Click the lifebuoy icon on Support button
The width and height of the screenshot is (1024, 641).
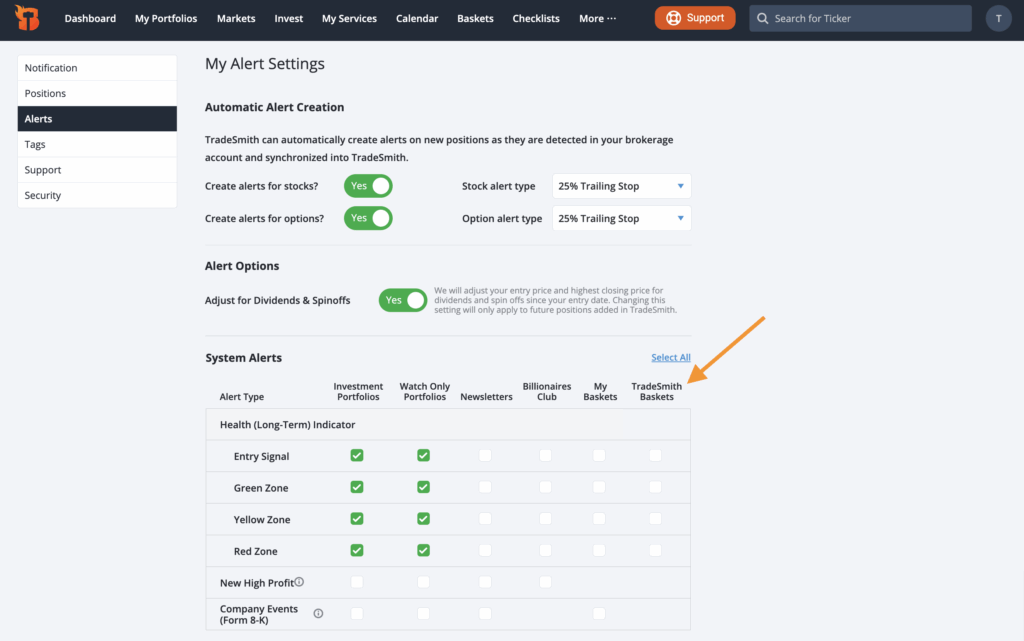(673, 18)
